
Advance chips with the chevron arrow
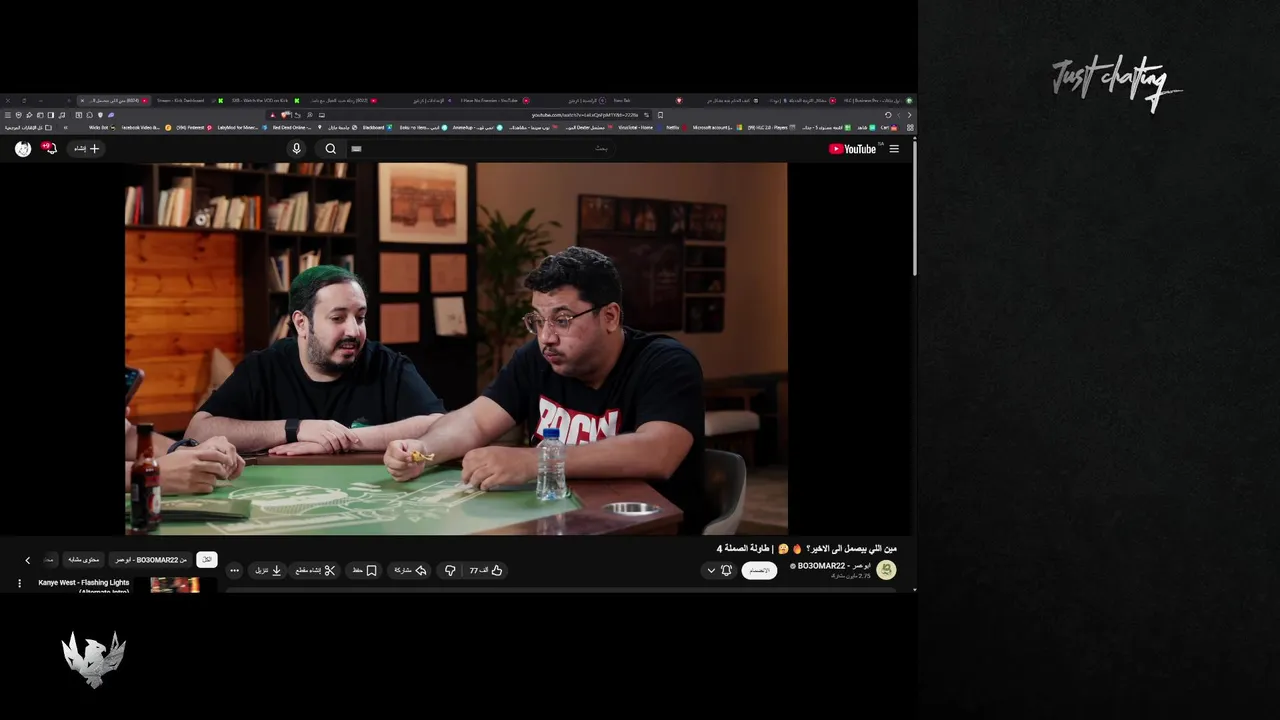[27, 560]
